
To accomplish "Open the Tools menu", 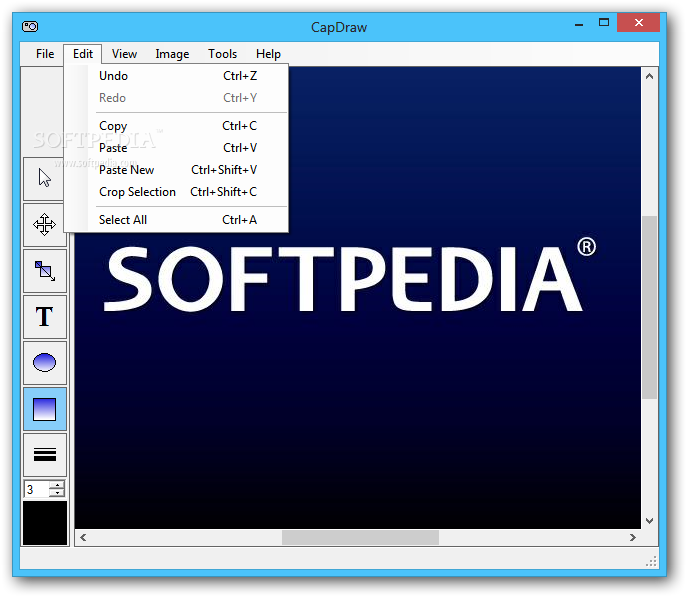I will (x=223, y=54).
